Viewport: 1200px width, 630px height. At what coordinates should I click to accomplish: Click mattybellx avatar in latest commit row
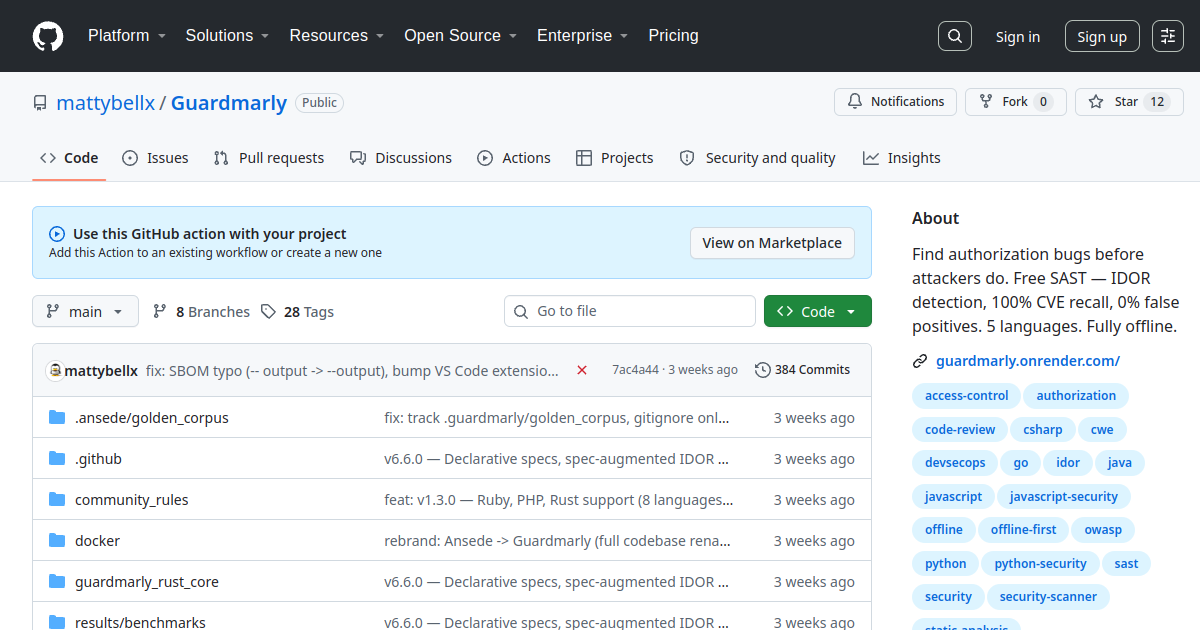(55, 370)
